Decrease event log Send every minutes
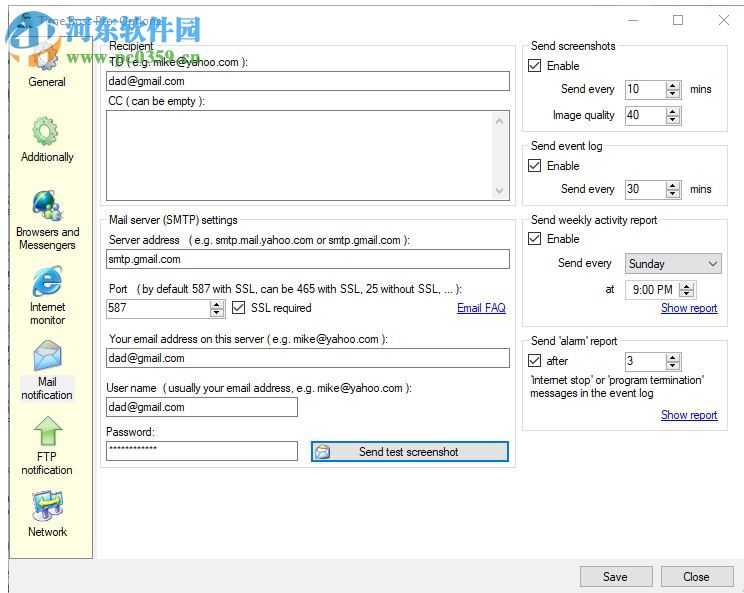744x593 pixels. tap(673, 194)
